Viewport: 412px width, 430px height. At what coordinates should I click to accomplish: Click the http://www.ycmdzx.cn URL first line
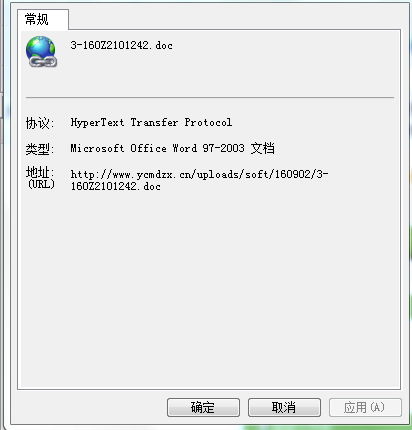click(199, 174)
